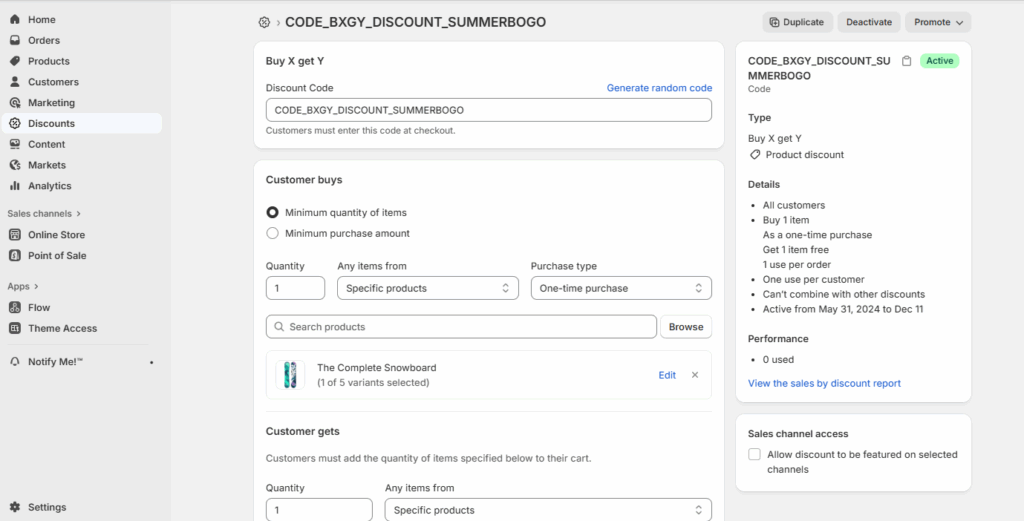This screenshot has width=1024, height=521.
Task: Open the One-time purchase dropdown
Action: click(x=621, y=288)
